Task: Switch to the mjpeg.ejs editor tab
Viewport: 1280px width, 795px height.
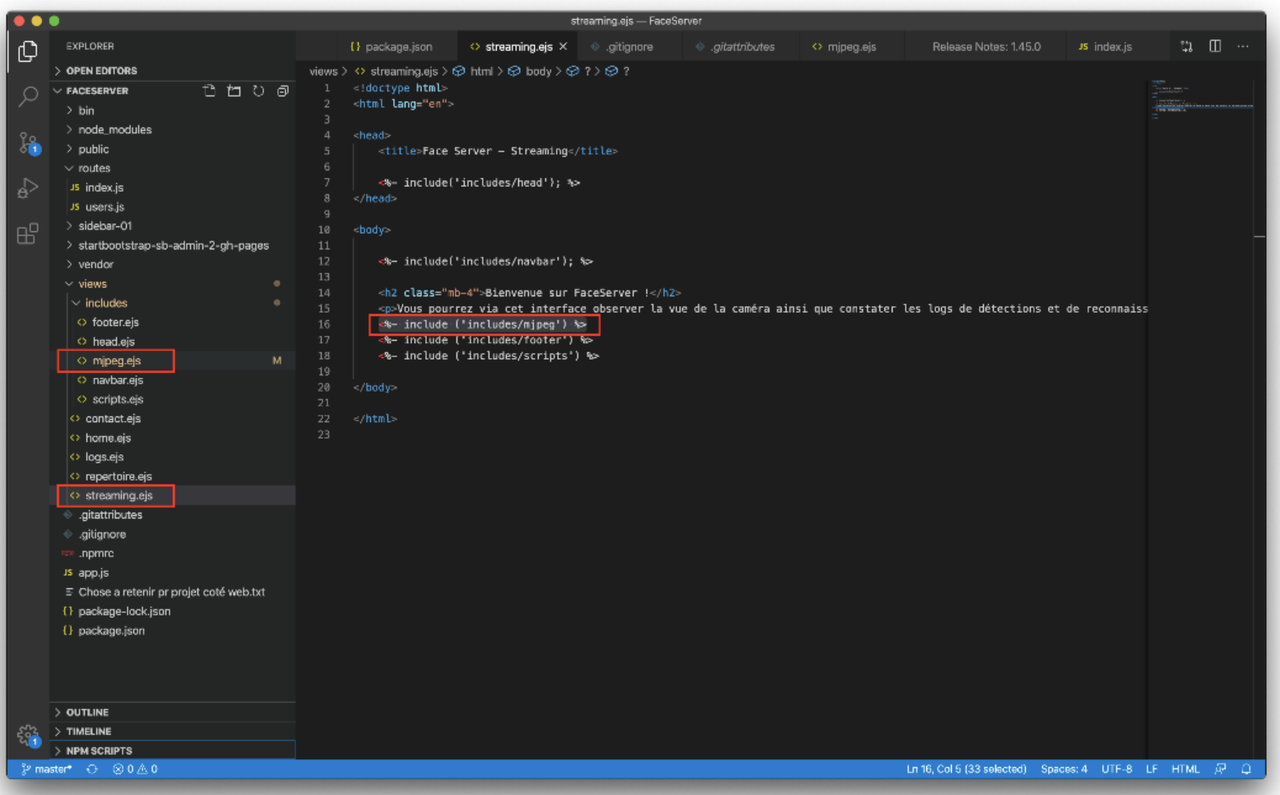Action: (x=843, y=46)
